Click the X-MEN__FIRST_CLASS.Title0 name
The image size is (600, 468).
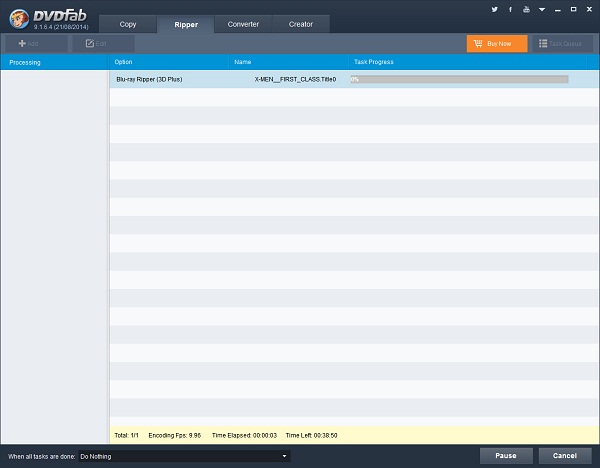(x=295, y=79)
